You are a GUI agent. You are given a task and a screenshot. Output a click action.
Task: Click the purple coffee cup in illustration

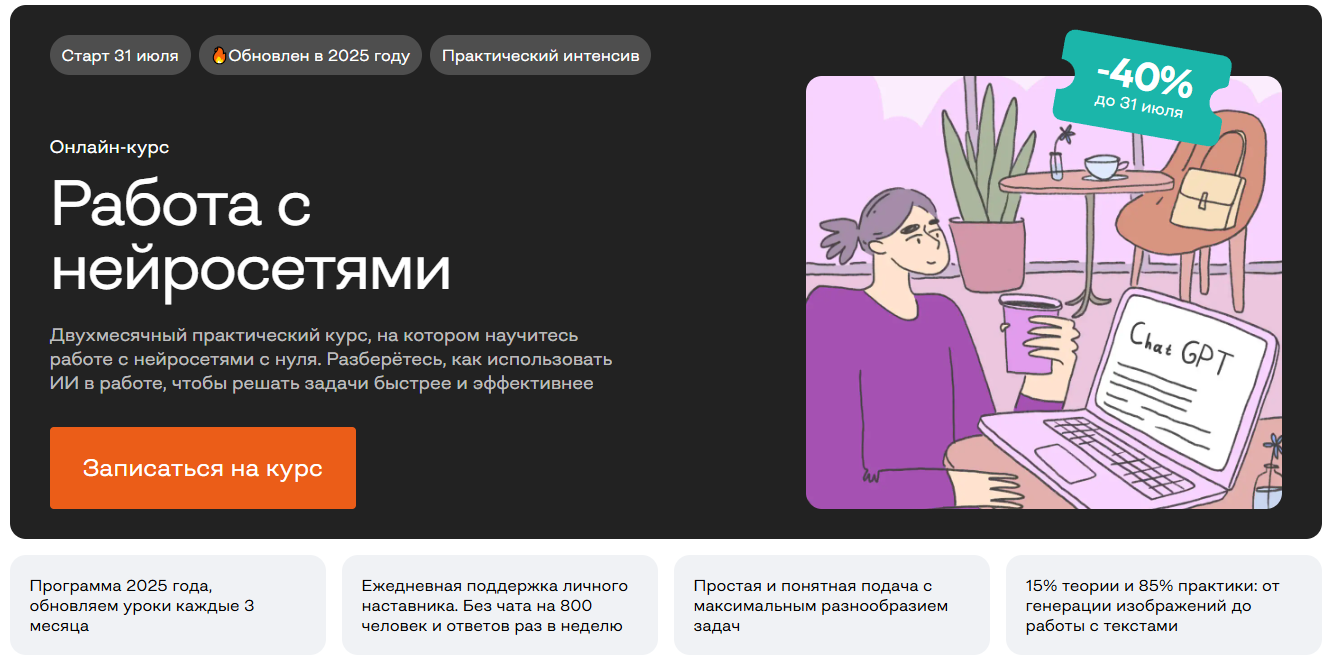1028,333
